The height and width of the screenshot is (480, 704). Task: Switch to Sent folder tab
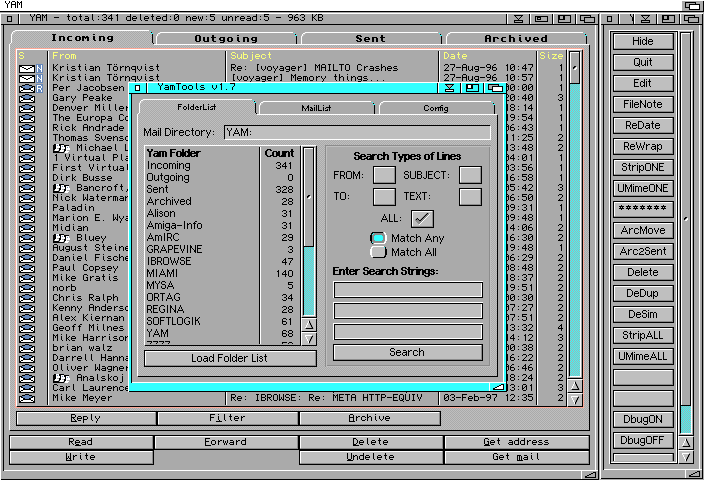(370, 39)
